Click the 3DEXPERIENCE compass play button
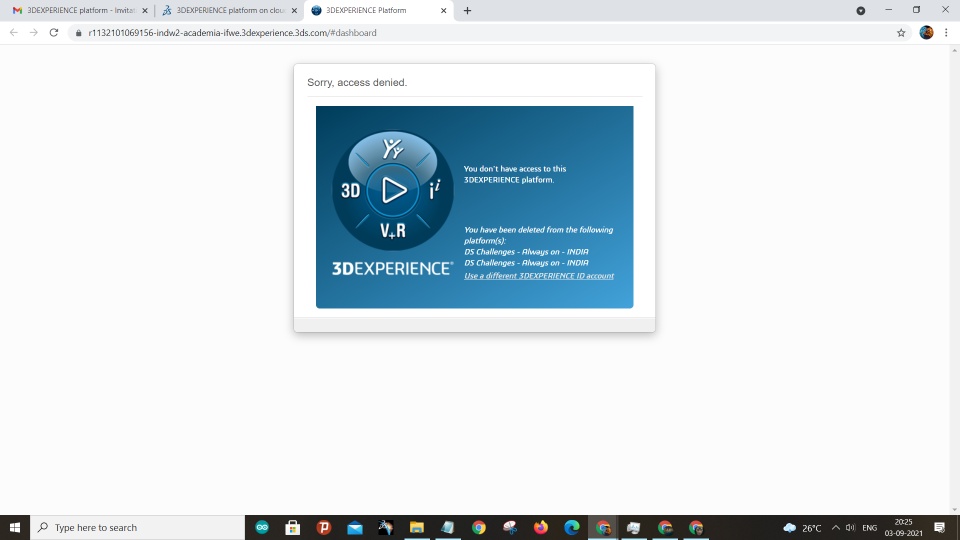The height and width of the screenshot is (540, 960). pos(393,190)
